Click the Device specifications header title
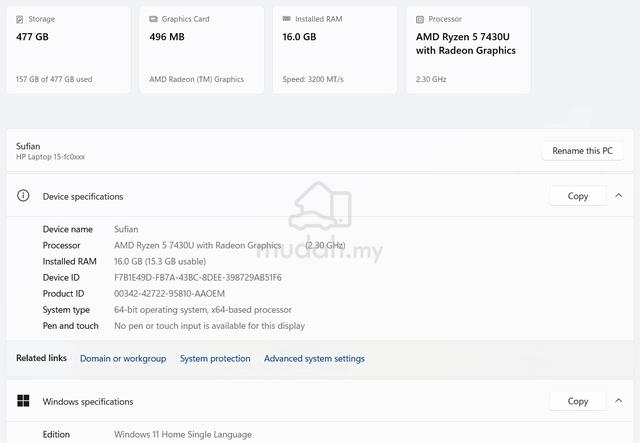 (83, 196)
